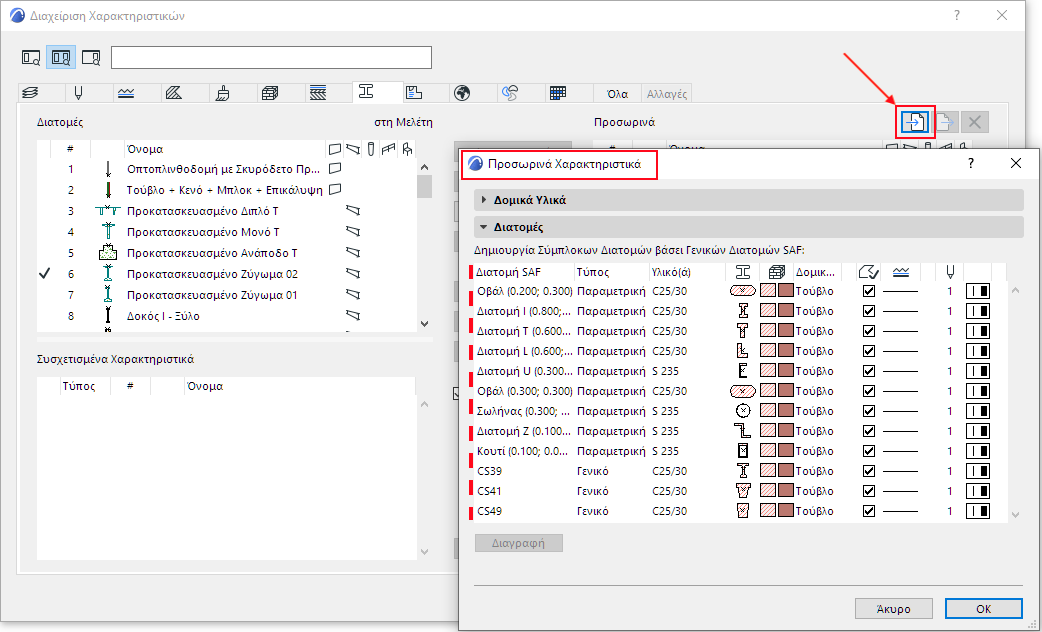Click the right-list search mode icon
1042x632 pixels.
click(91, 58)
